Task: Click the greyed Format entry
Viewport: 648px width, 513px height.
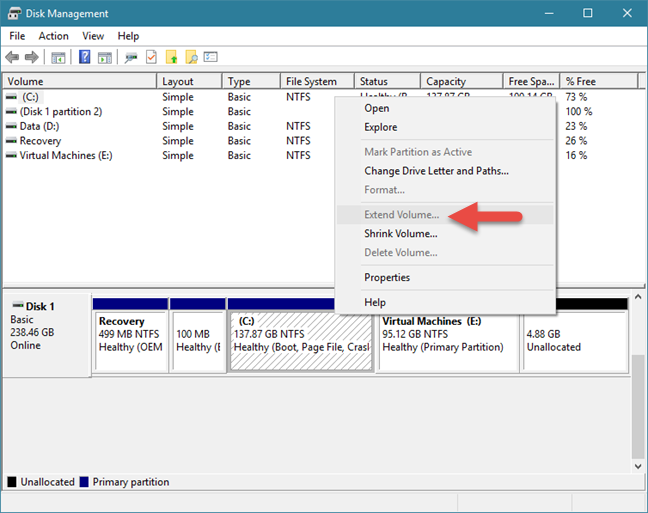Action: (x=445, y=190)
